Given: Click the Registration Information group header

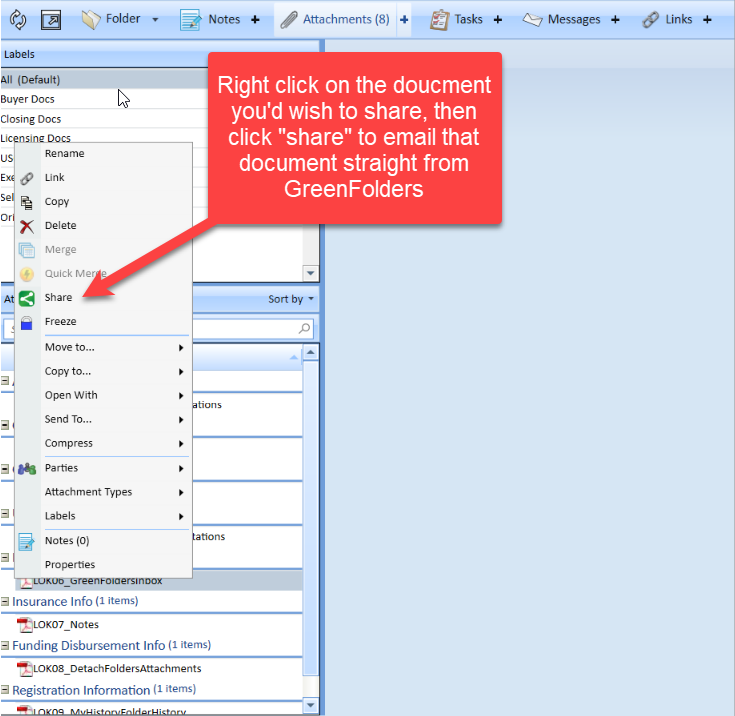Looking at the screenshot, I should click(104, 690).
